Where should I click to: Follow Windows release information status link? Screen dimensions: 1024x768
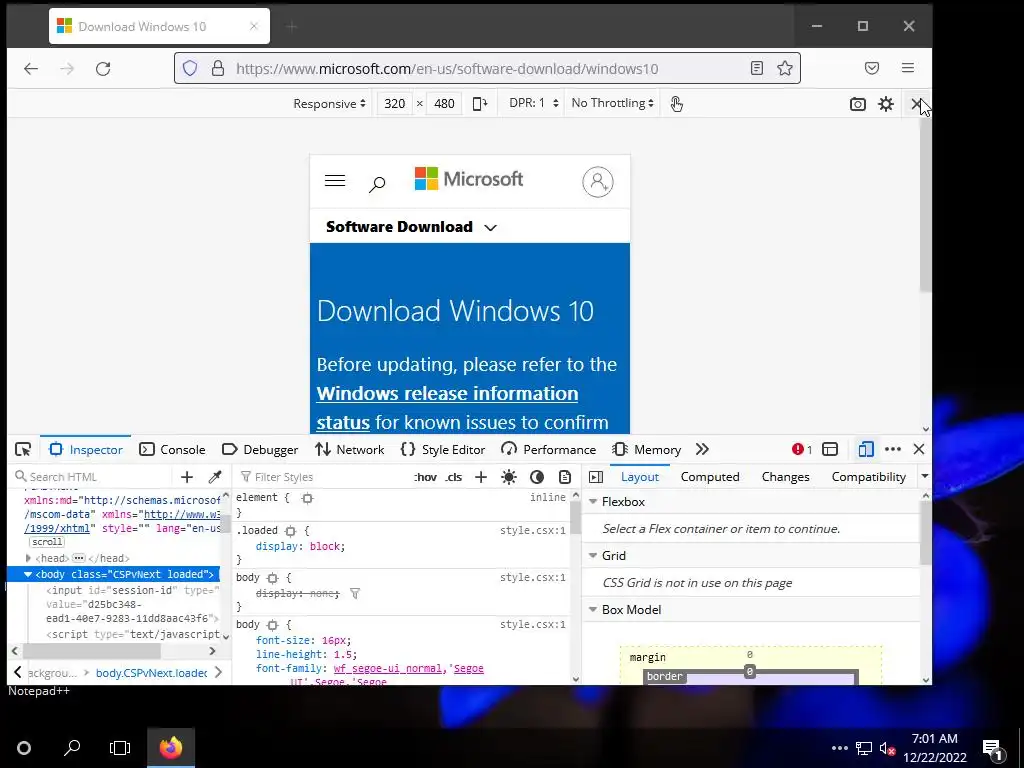click(x=447, y=408)
